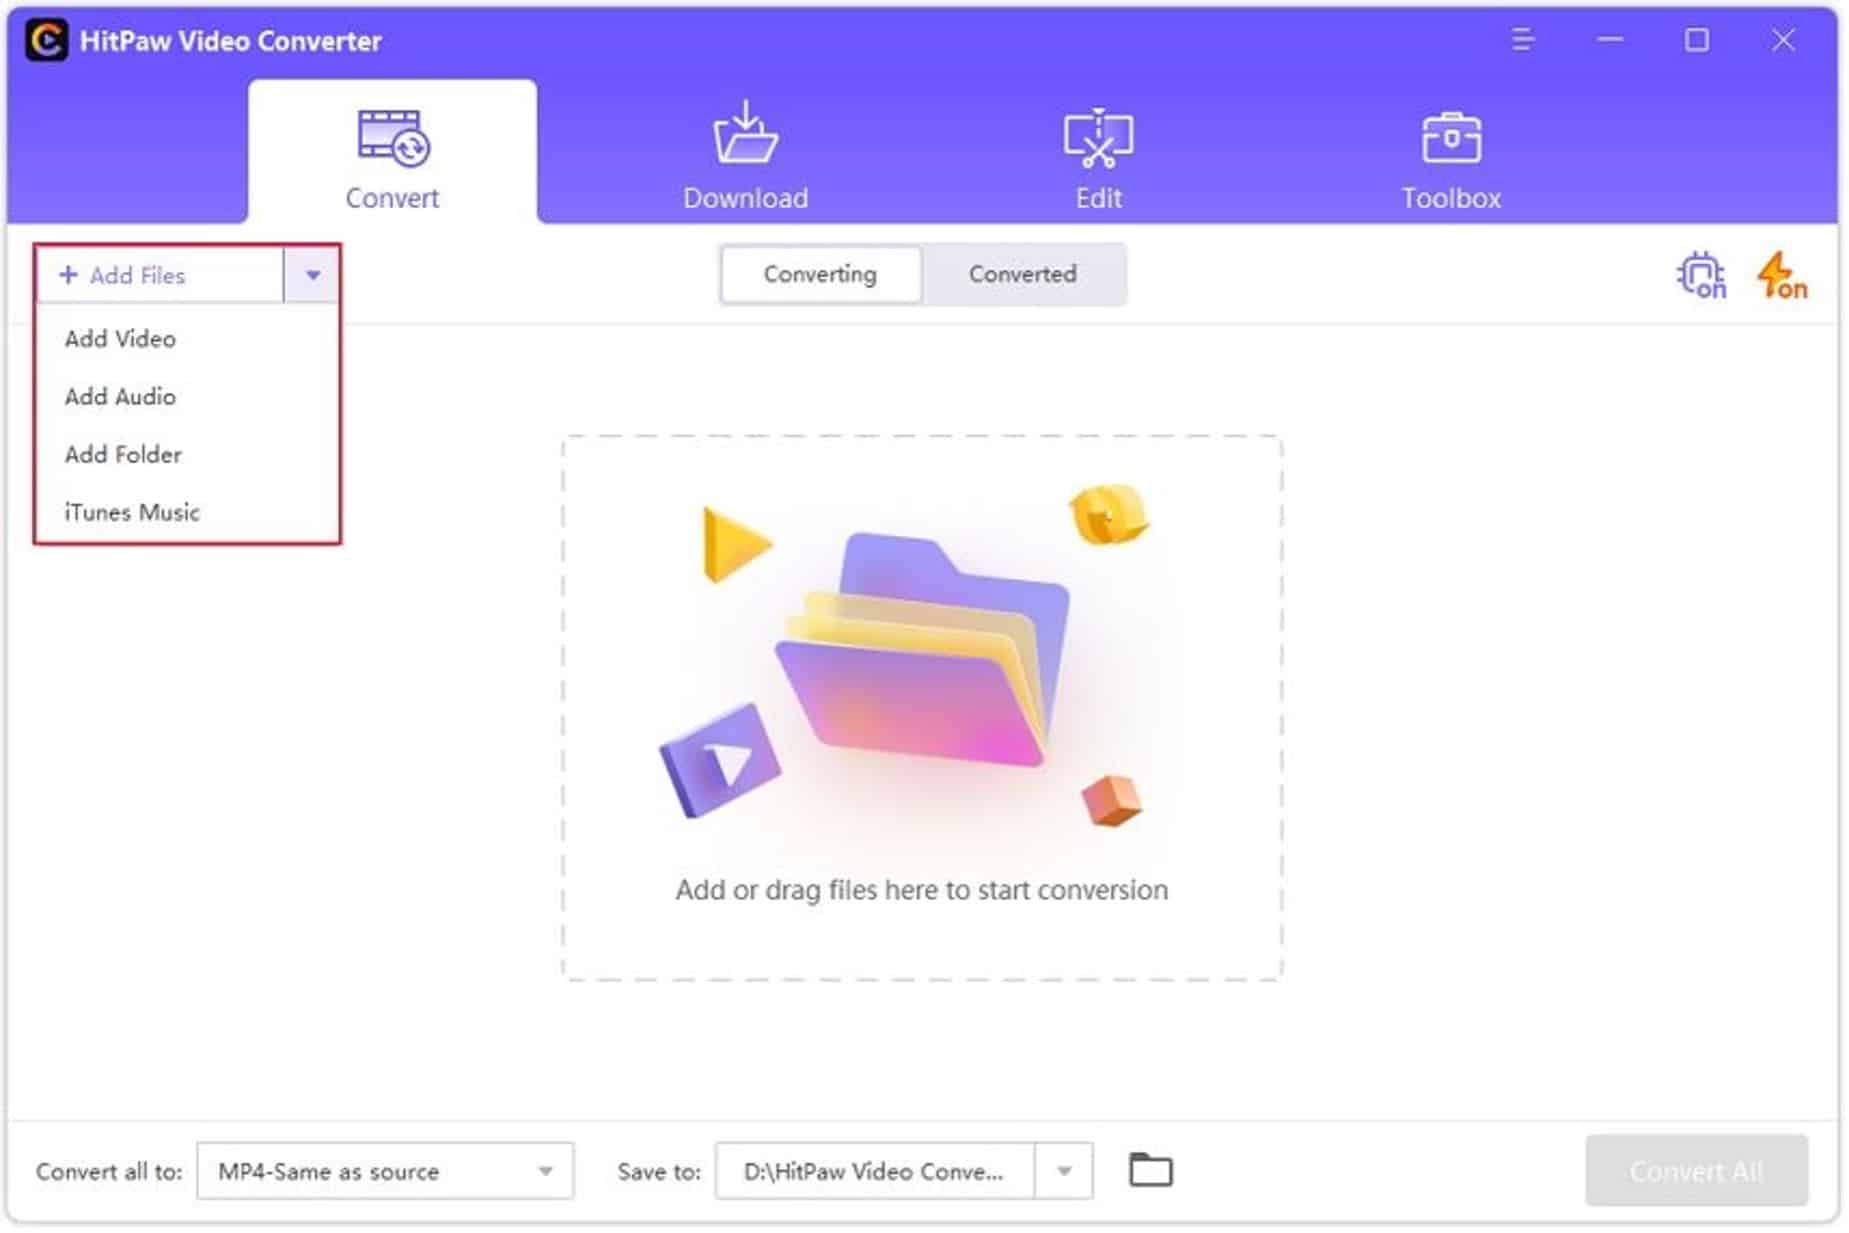The height and width of the screenshot is (1233, 1849).
Task: Minimize the HitPaw window
Action: [1609, 40]
